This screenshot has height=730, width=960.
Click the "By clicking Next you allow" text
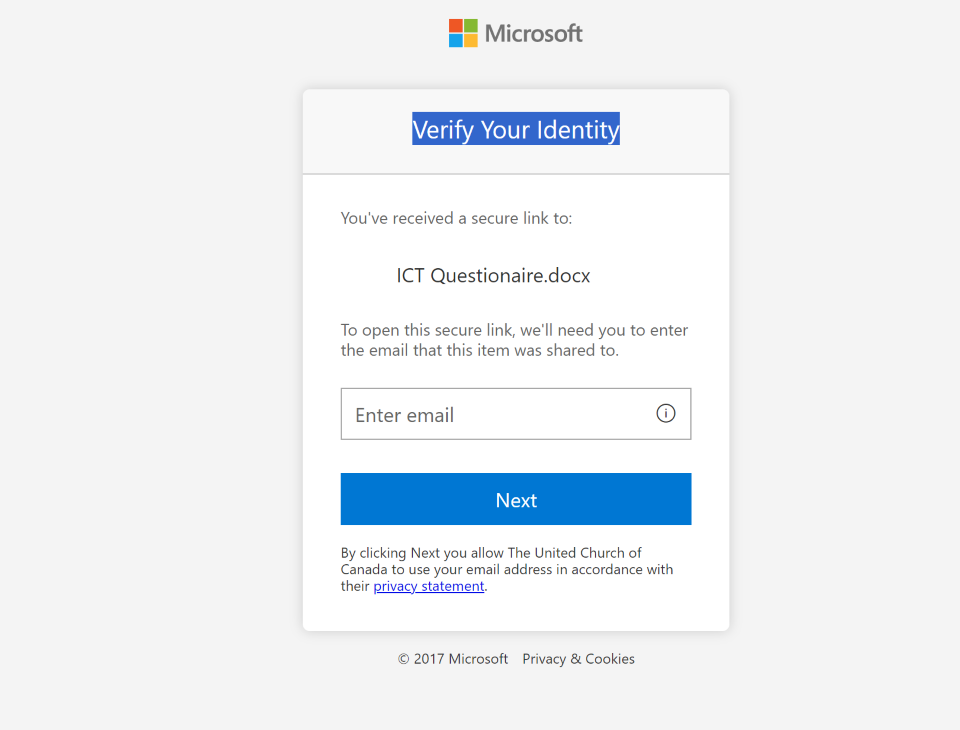[423, 553]
